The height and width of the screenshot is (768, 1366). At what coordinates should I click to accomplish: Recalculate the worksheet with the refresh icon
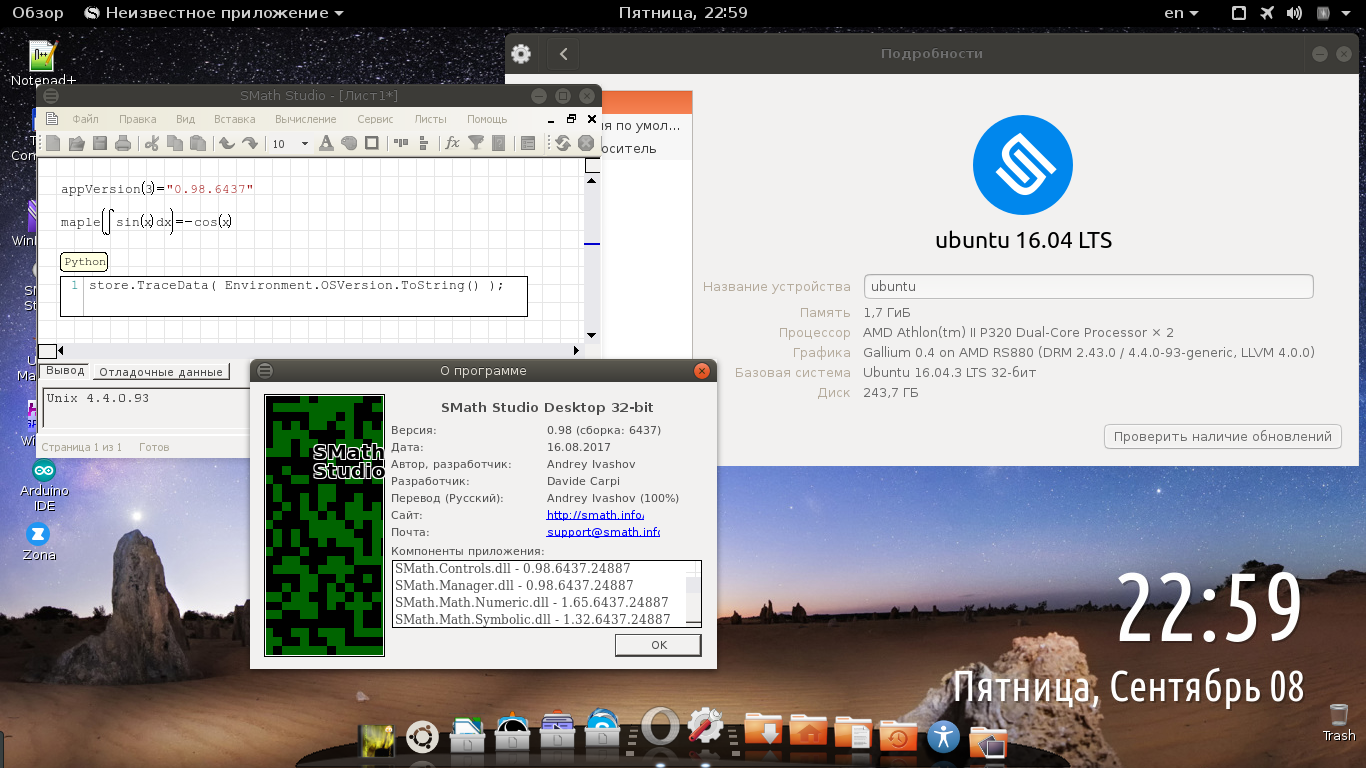point(563,144)
